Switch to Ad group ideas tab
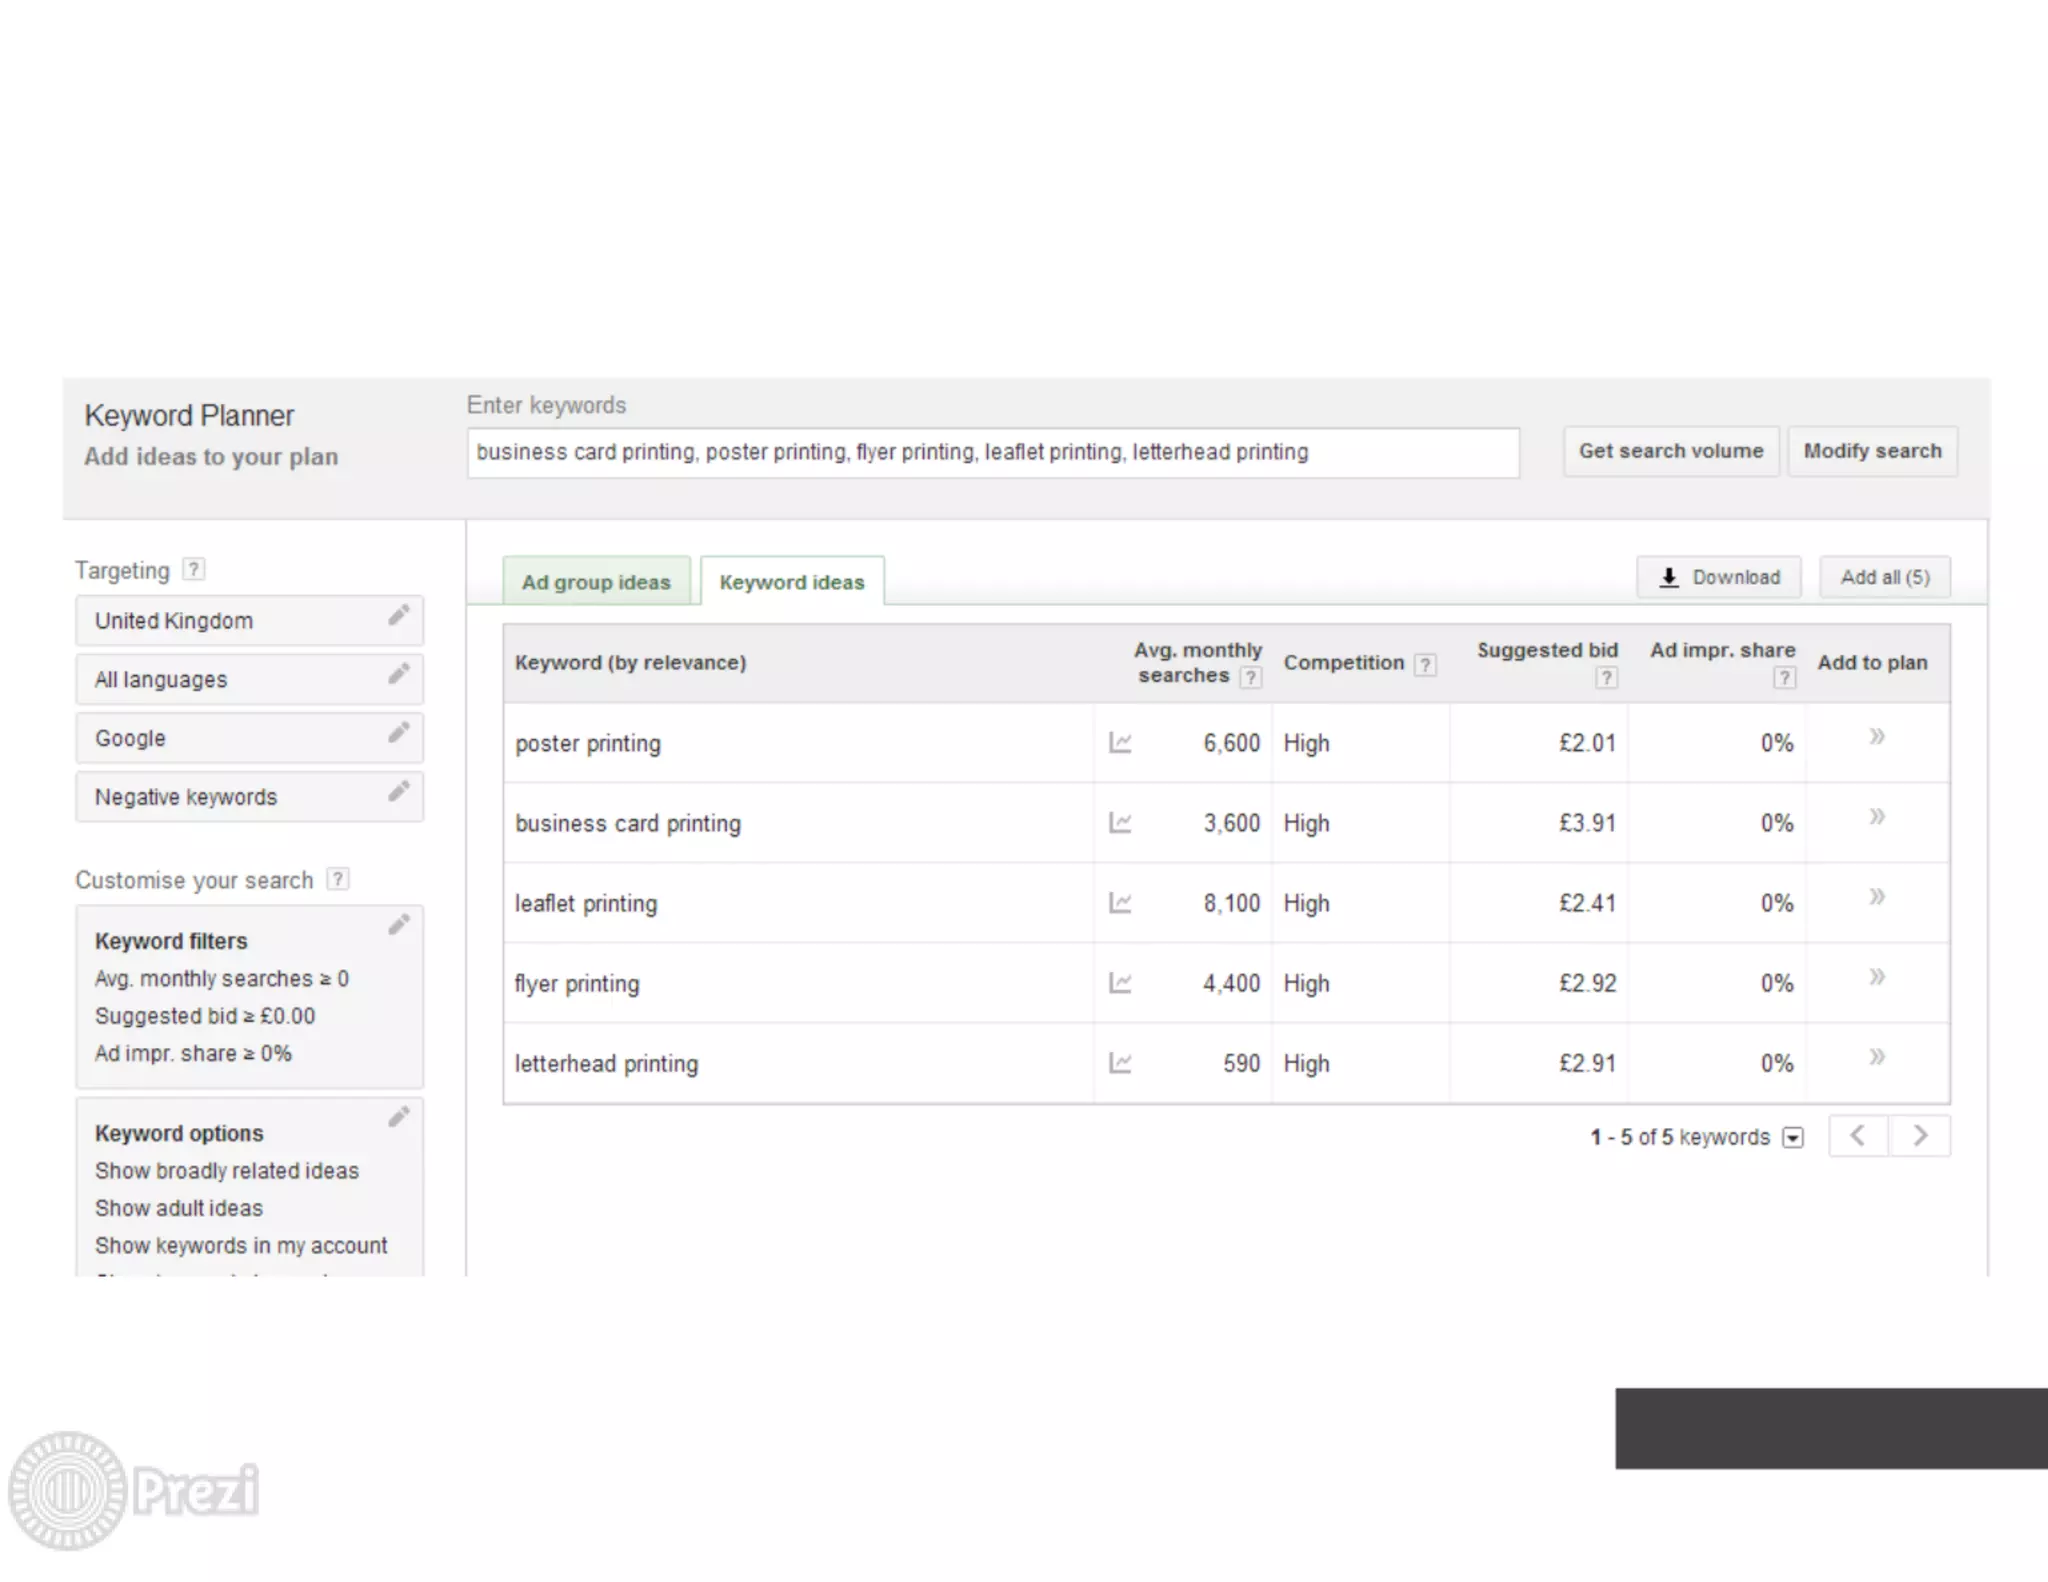The width and height of the screenshot is (2048, 1582). click(596, 582)
